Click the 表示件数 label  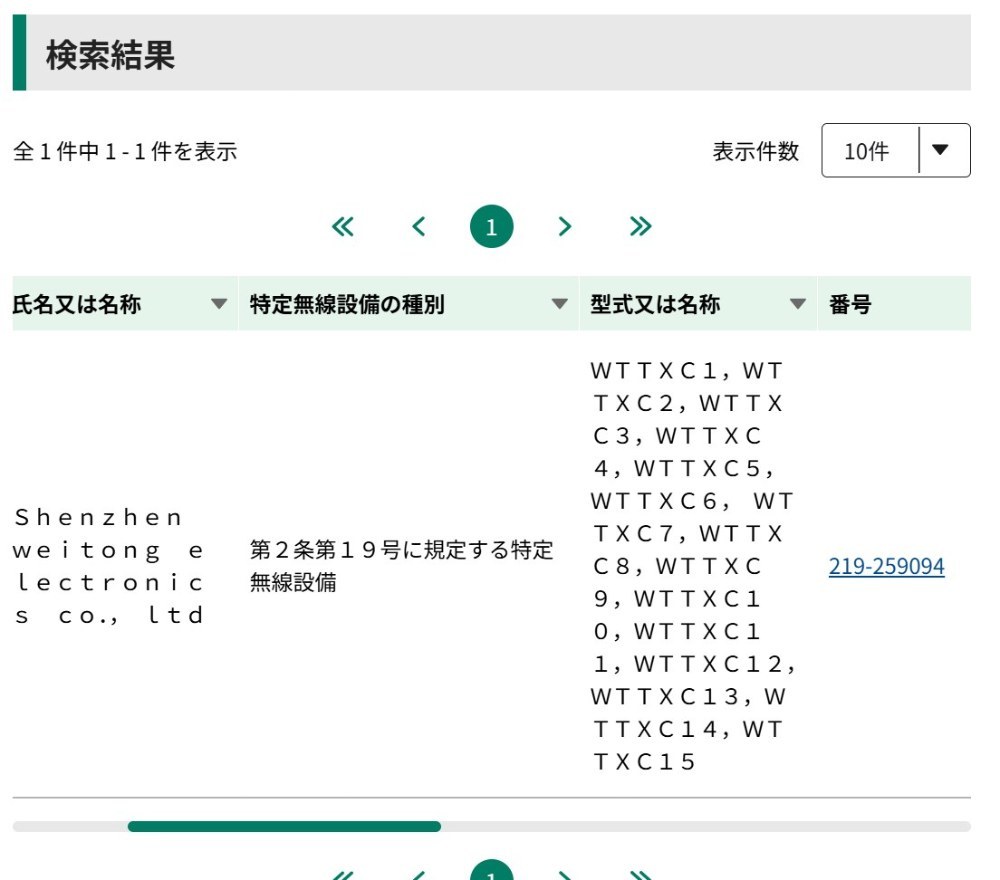point(755,151)
